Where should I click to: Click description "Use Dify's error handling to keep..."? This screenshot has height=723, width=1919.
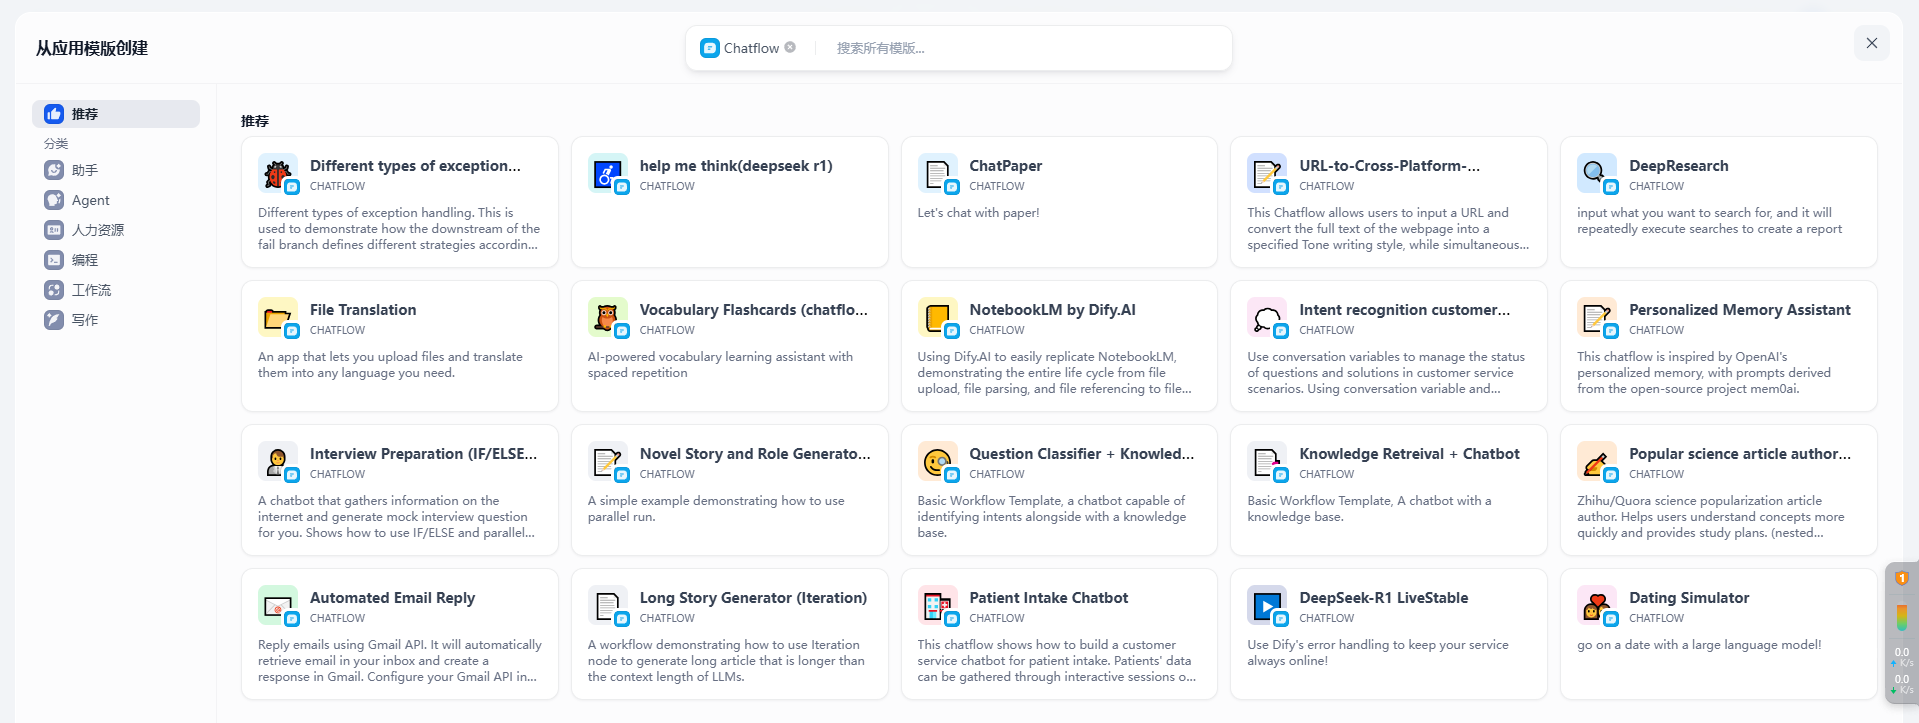coord(1377,653)
